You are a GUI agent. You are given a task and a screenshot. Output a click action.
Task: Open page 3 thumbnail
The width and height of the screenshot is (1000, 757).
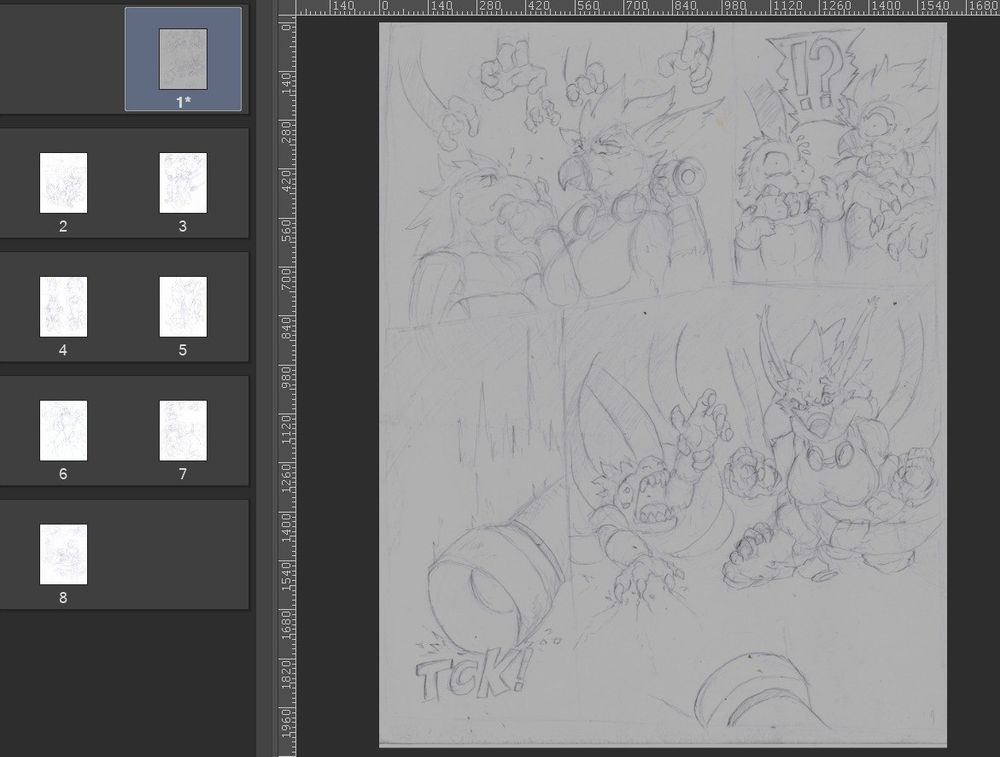[183, 183]
